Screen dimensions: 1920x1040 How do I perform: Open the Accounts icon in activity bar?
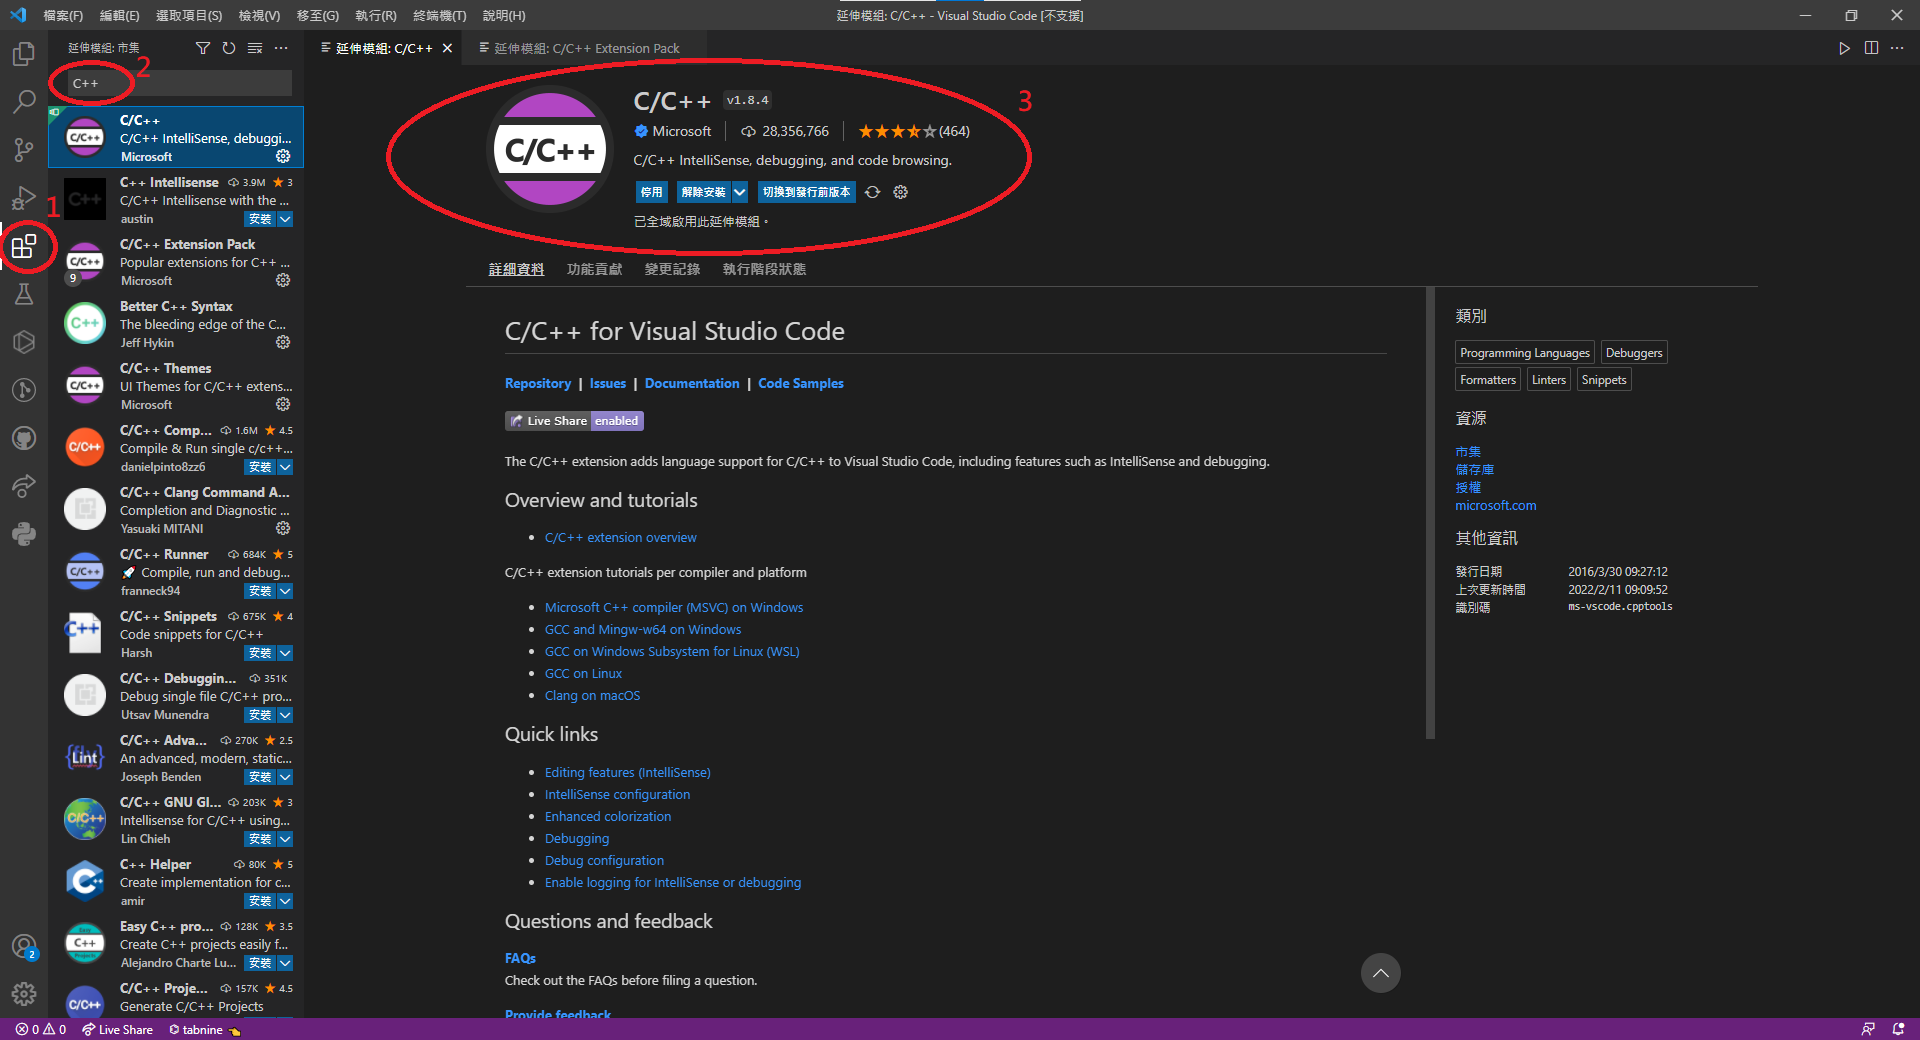[x=24, y=946]
